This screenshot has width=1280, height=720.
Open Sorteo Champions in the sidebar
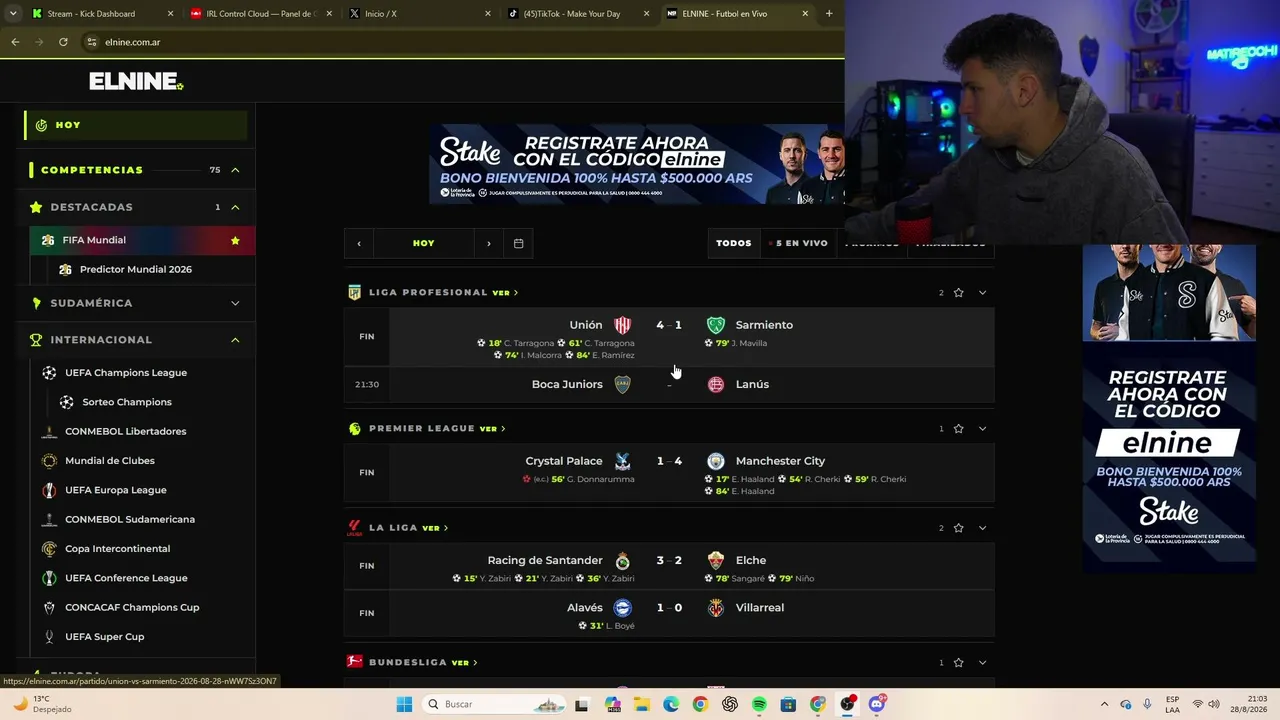127,402
